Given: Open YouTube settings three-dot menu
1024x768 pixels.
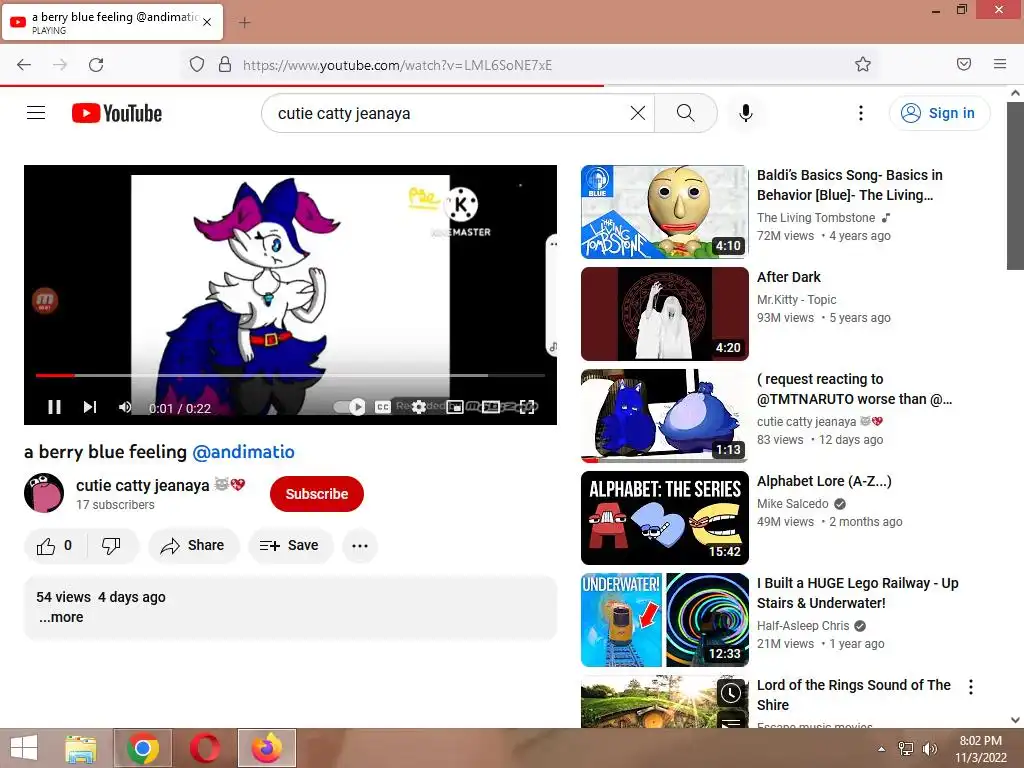Looking at the screenshot, I should click(x=861, y=113).
